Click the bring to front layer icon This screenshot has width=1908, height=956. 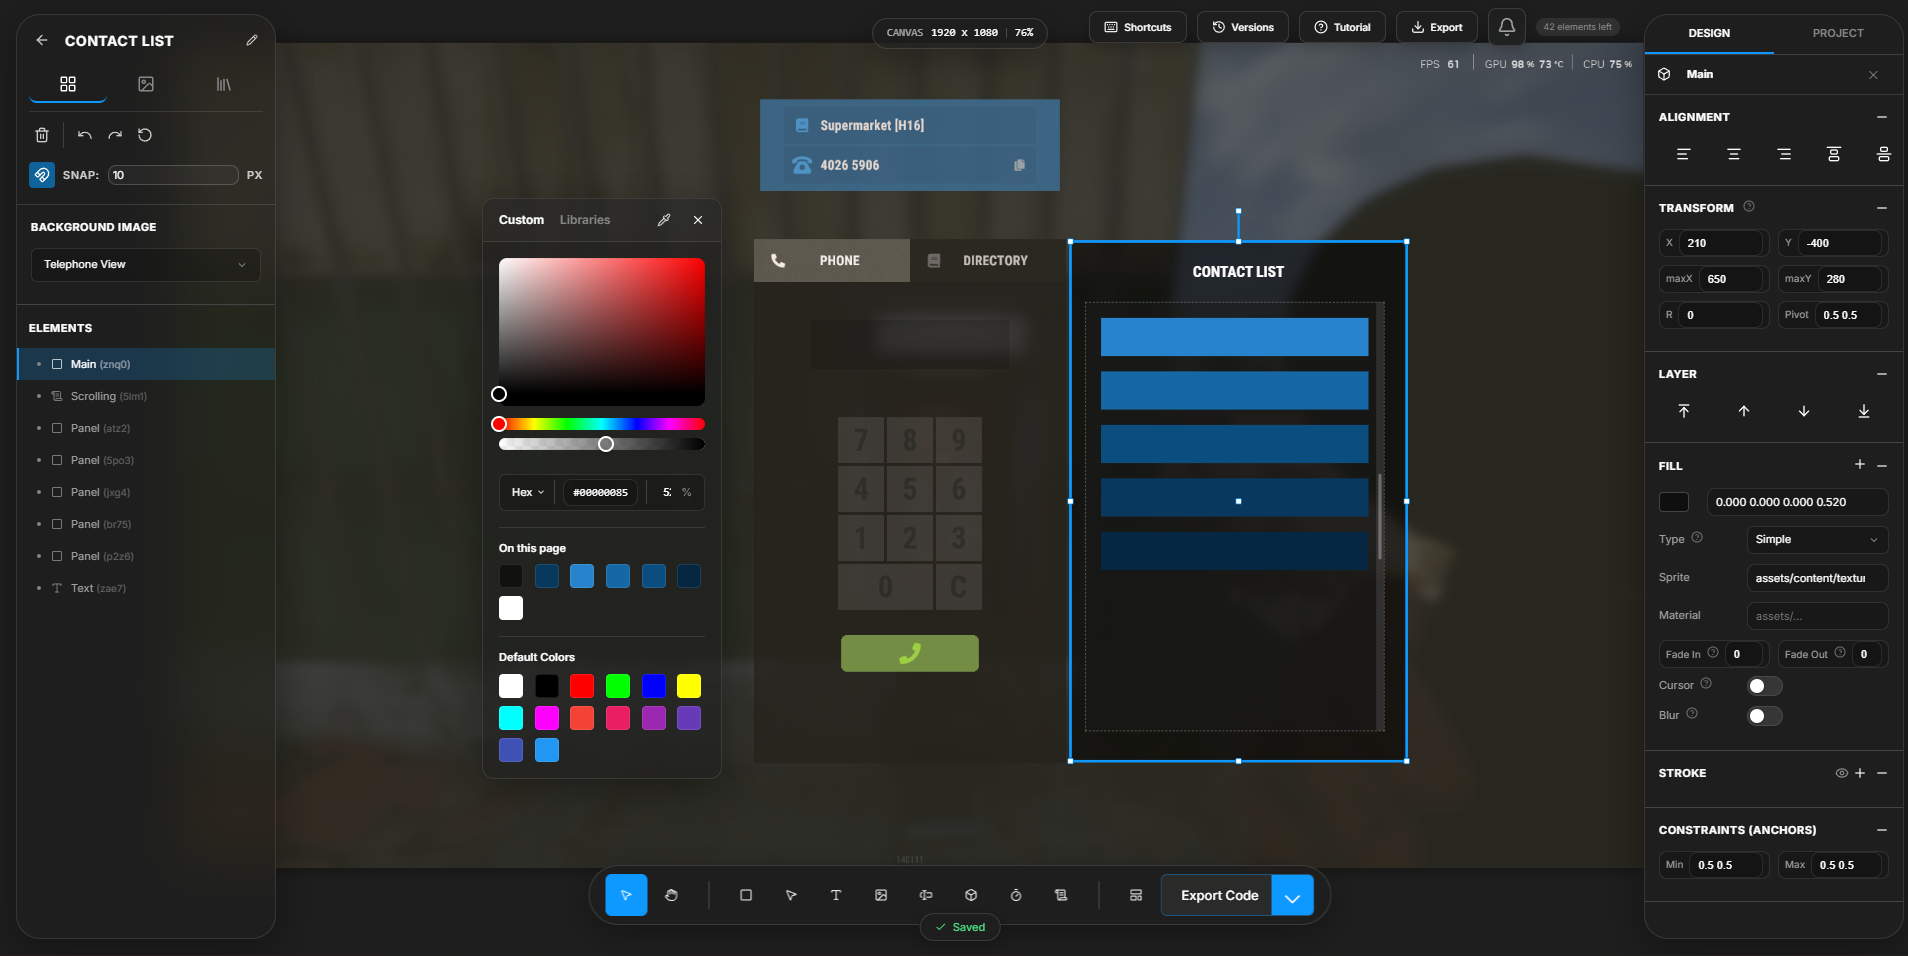(x=1684, y=411)
